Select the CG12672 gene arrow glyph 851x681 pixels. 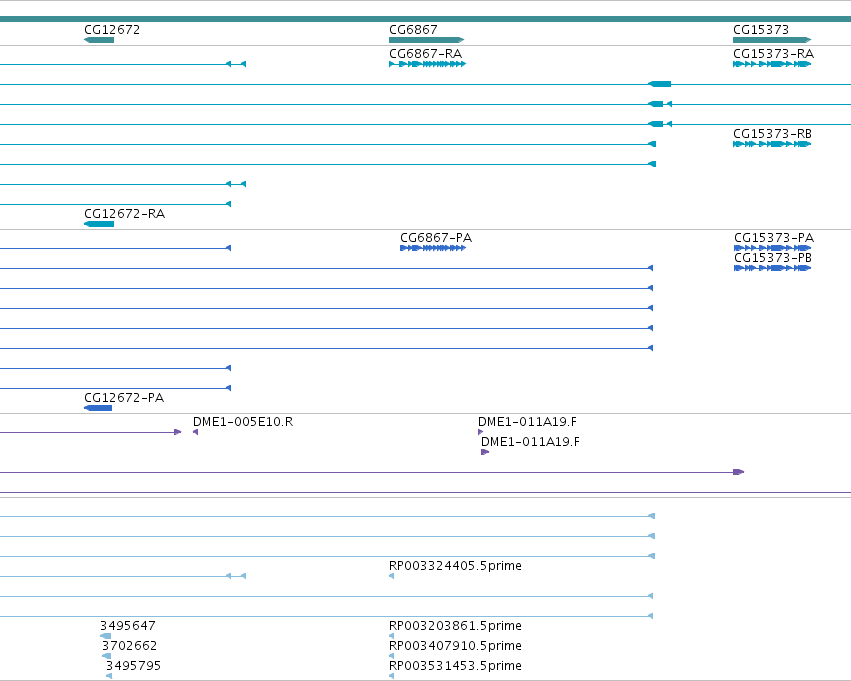click(x=99, y=40)
